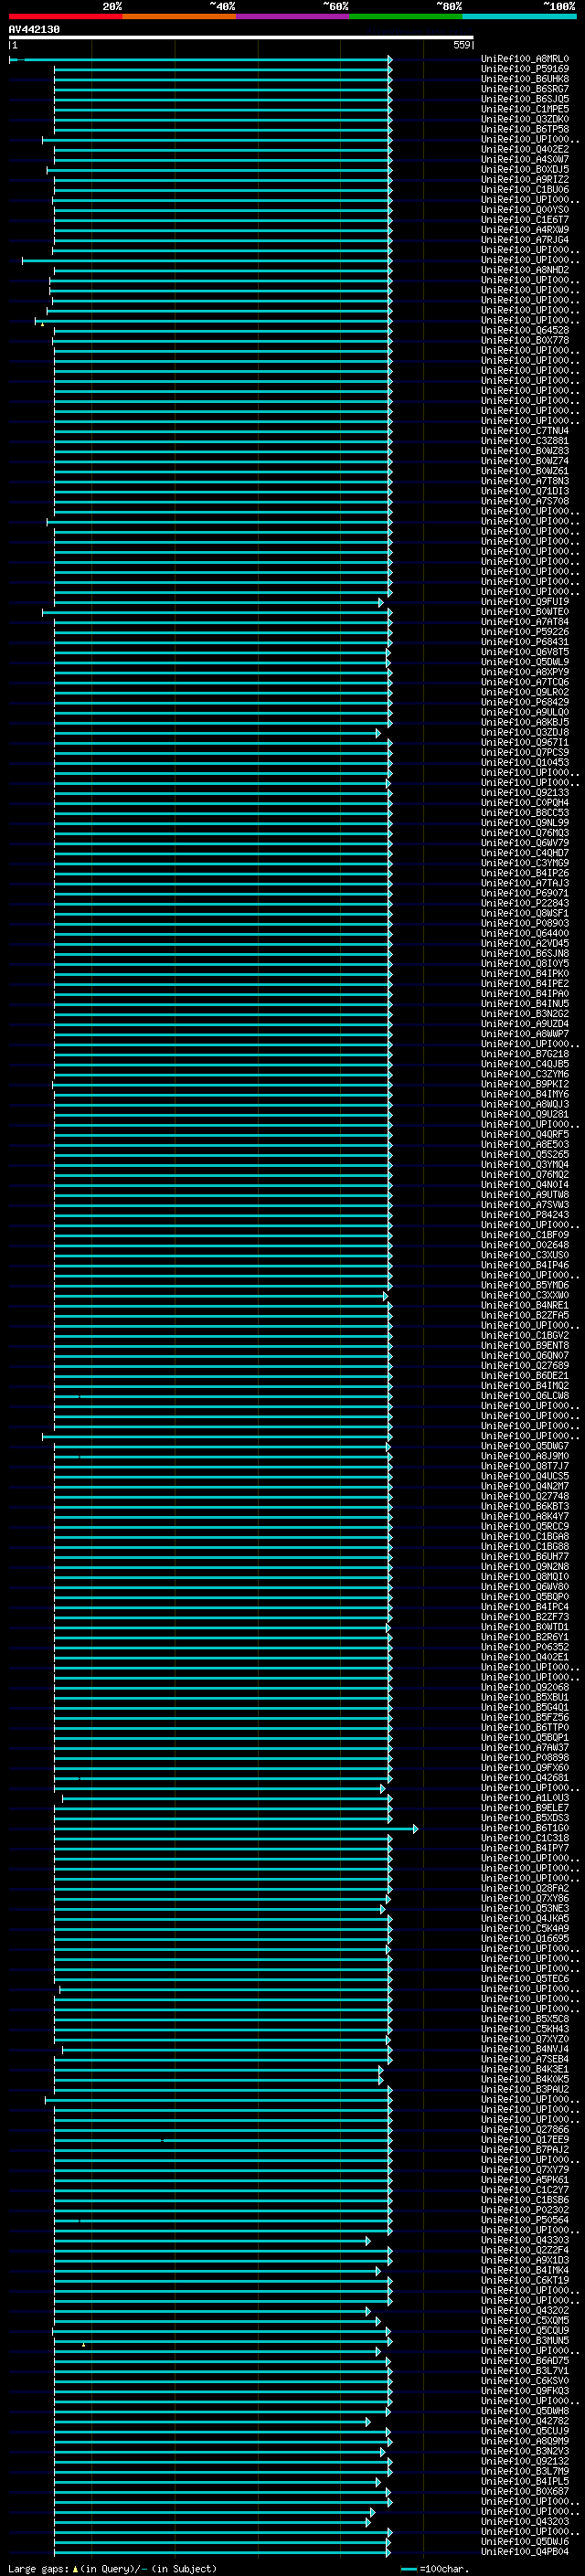Select hit label UniRef100_B6SRG7
This screenshot has height=2576, width=585.
(525, 89)
